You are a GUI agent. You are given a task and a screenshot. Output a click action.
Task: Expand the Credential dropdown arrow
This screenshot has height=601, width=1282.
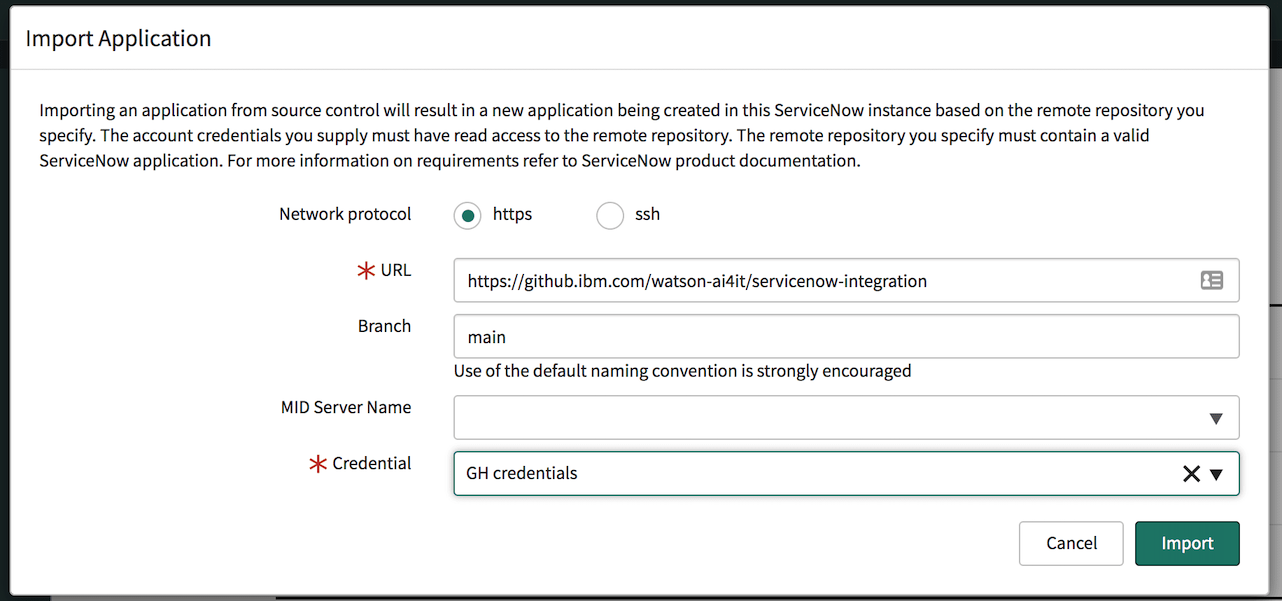(x=1216, y=474)
